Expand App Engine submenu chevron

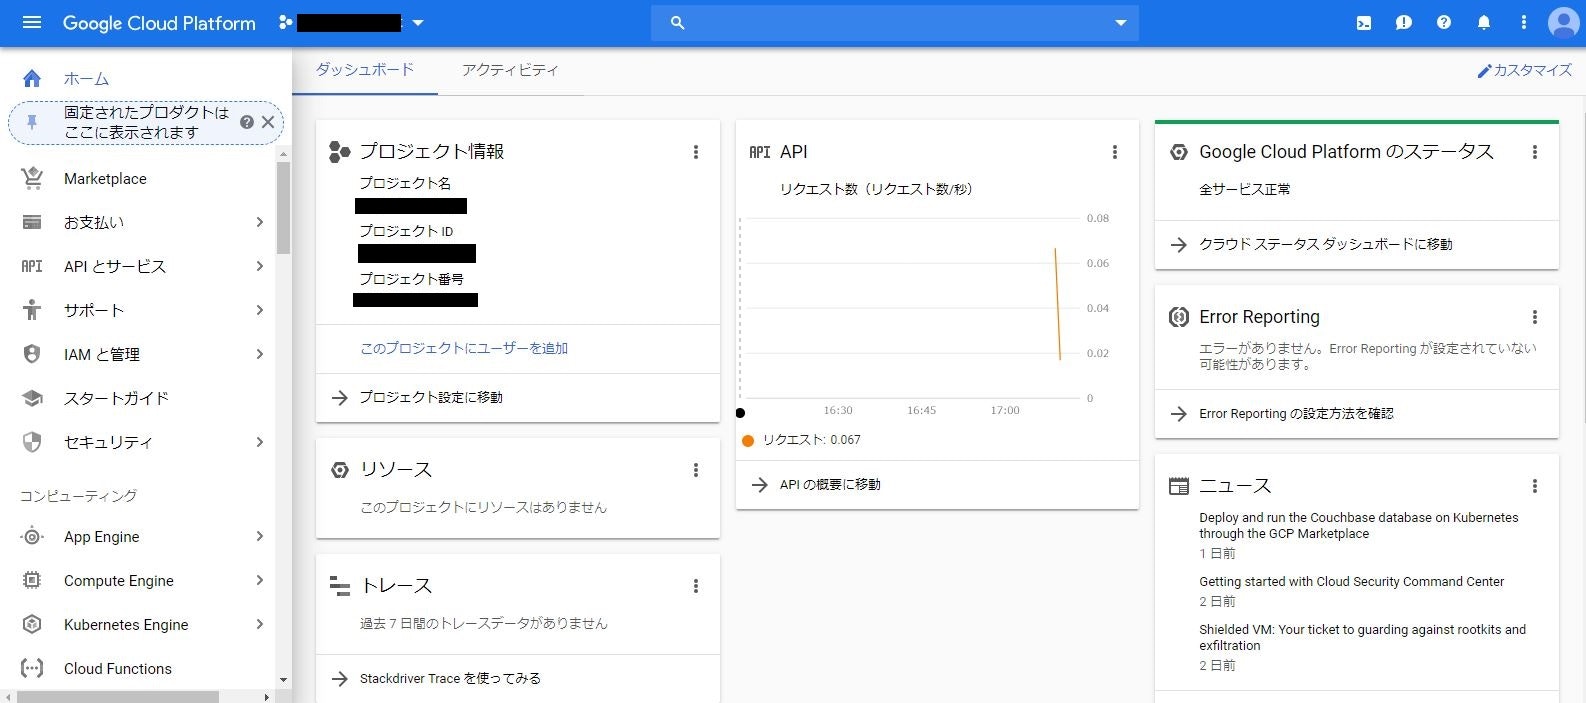[x=260, y=536]
